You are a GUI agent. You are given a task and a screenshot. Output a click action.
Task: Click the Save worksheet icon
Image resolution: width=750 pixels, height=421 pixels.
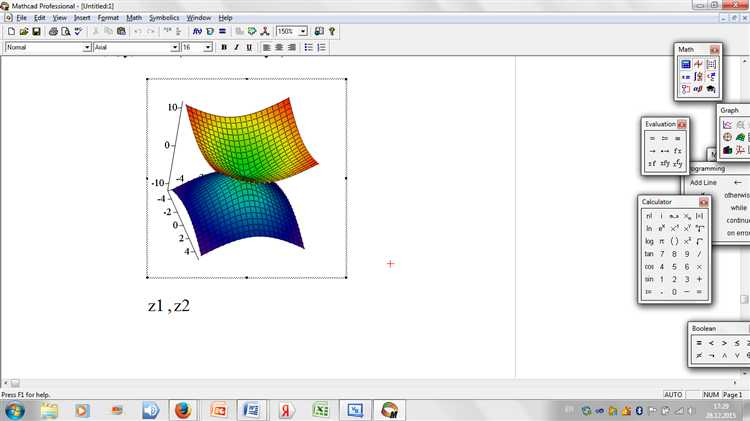click(x=36, y=32)
